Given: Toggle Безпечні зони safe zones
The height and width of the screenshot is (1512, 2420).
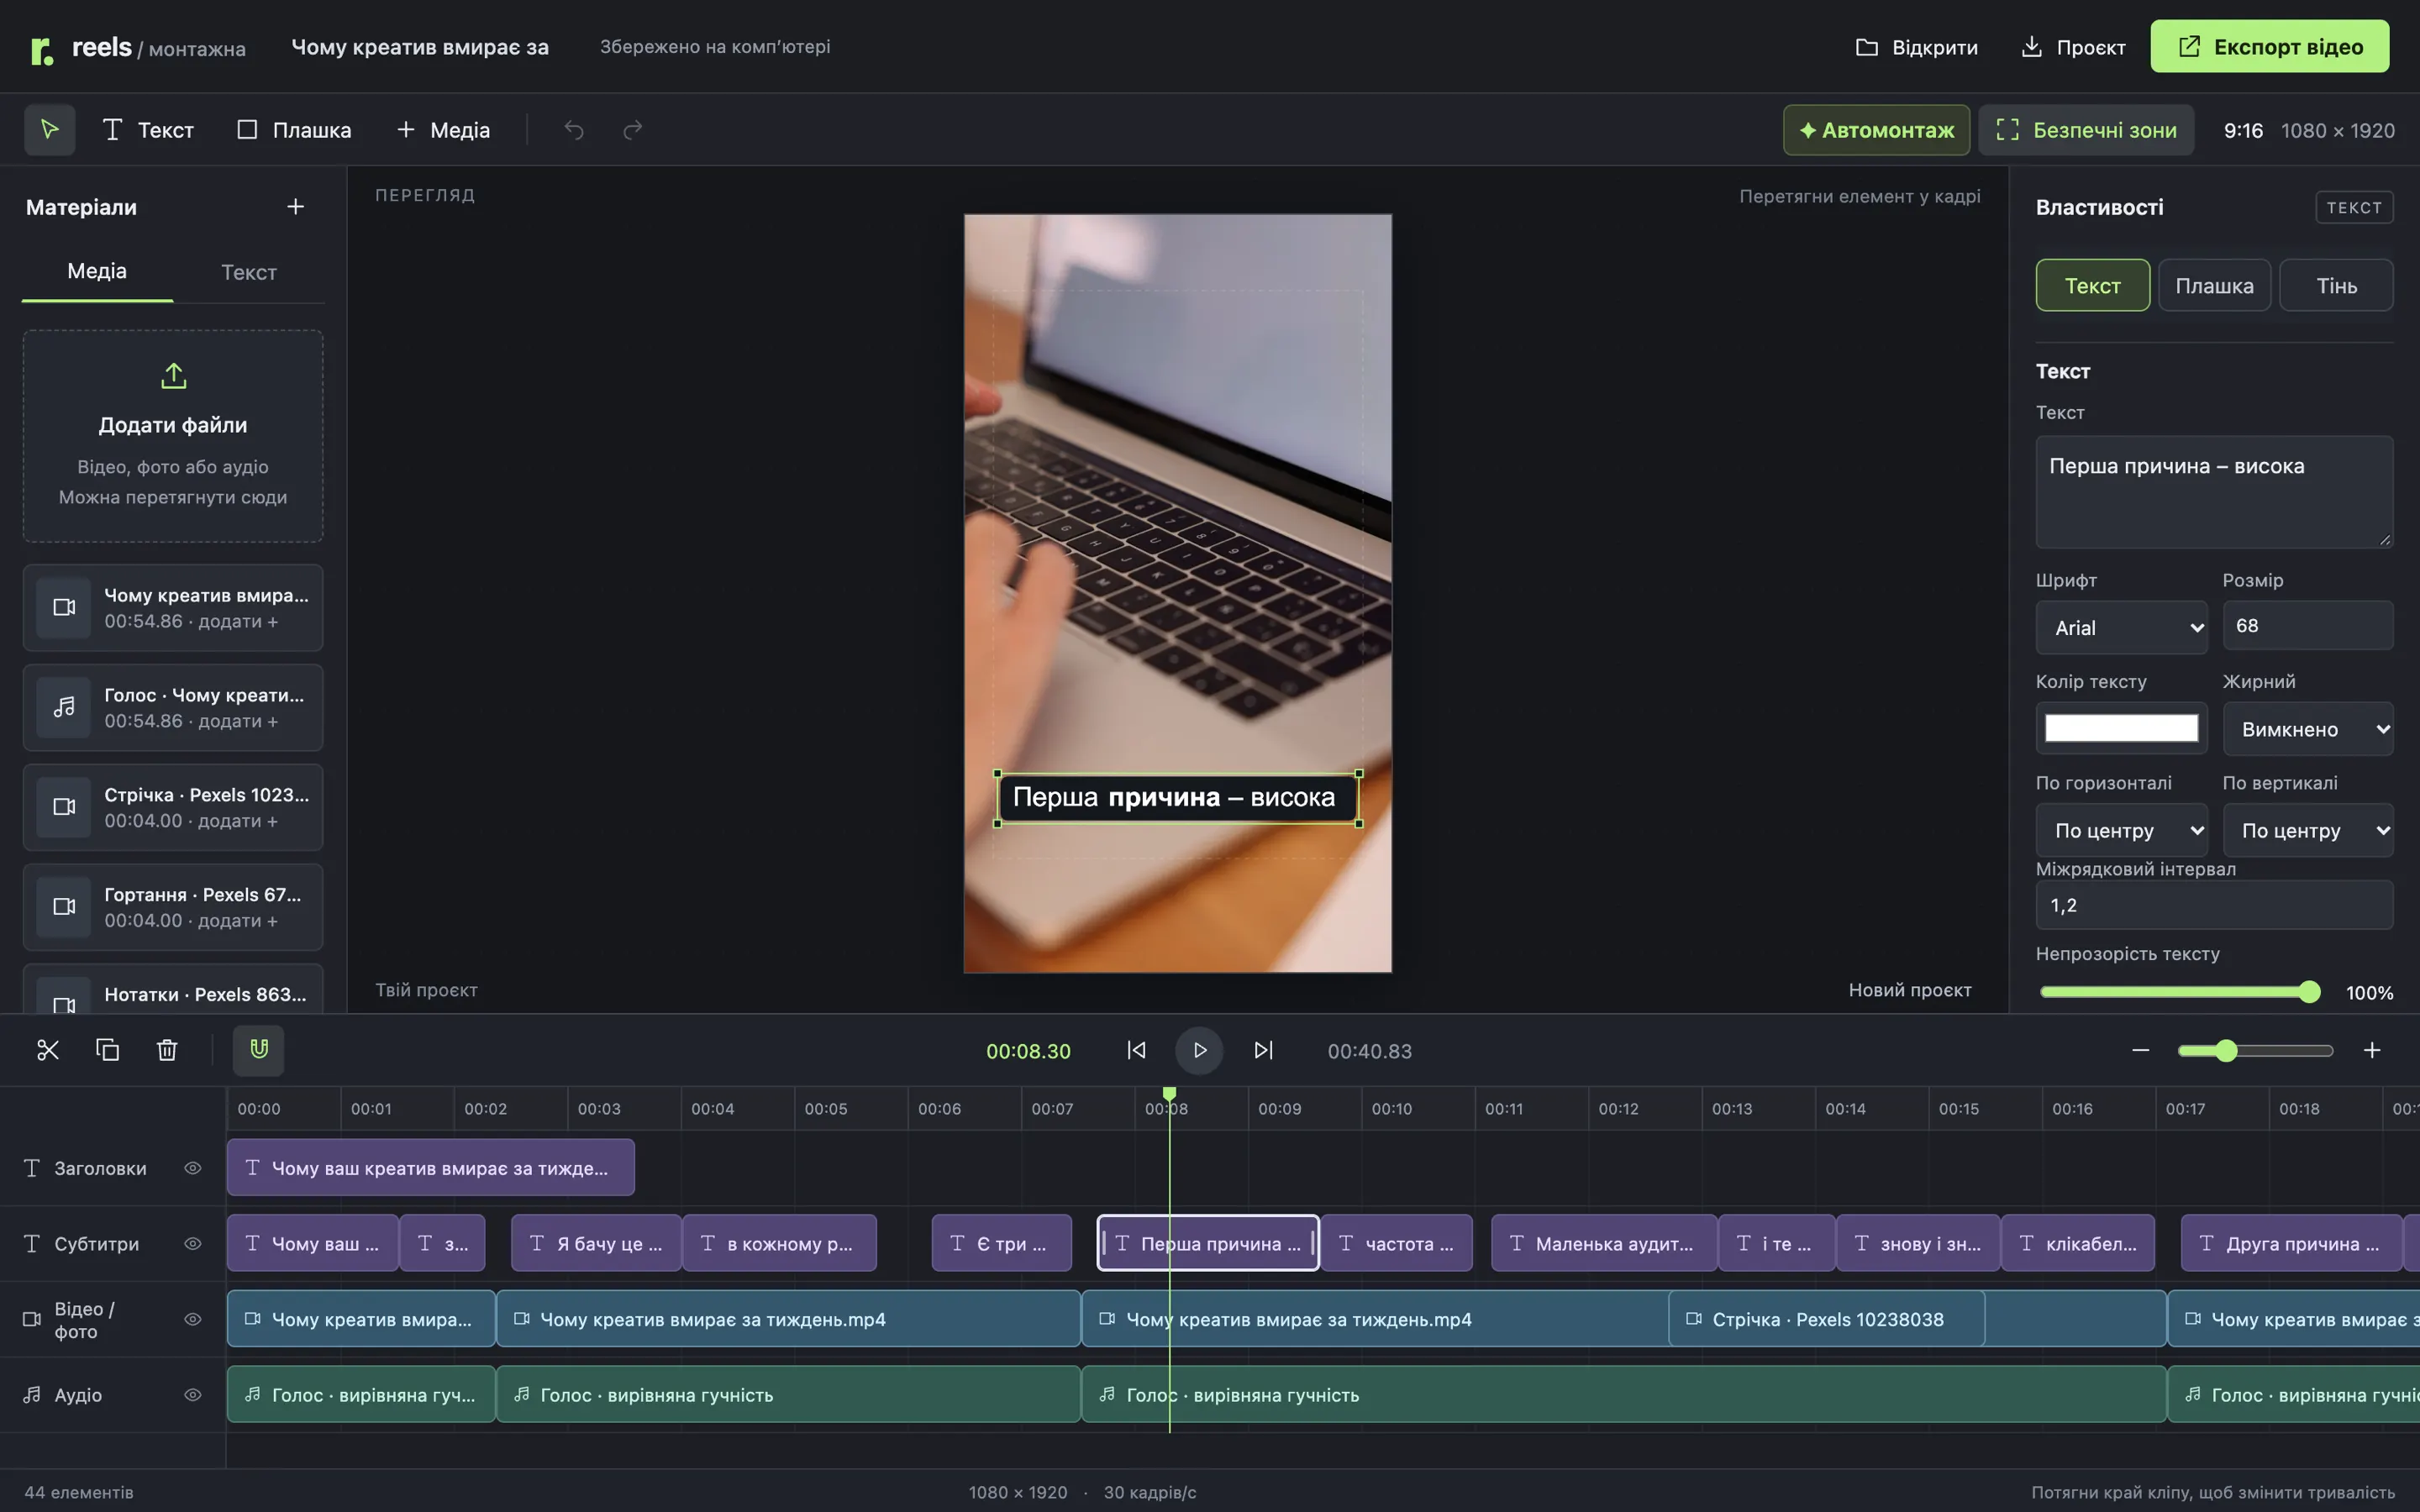Looking at the screenshot, I should click(x=2086, y=130).
